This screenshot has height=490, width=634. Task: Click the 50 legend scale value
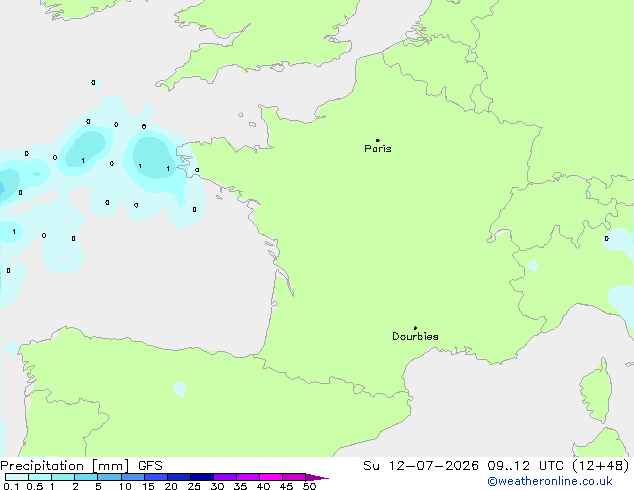[309, 486]
